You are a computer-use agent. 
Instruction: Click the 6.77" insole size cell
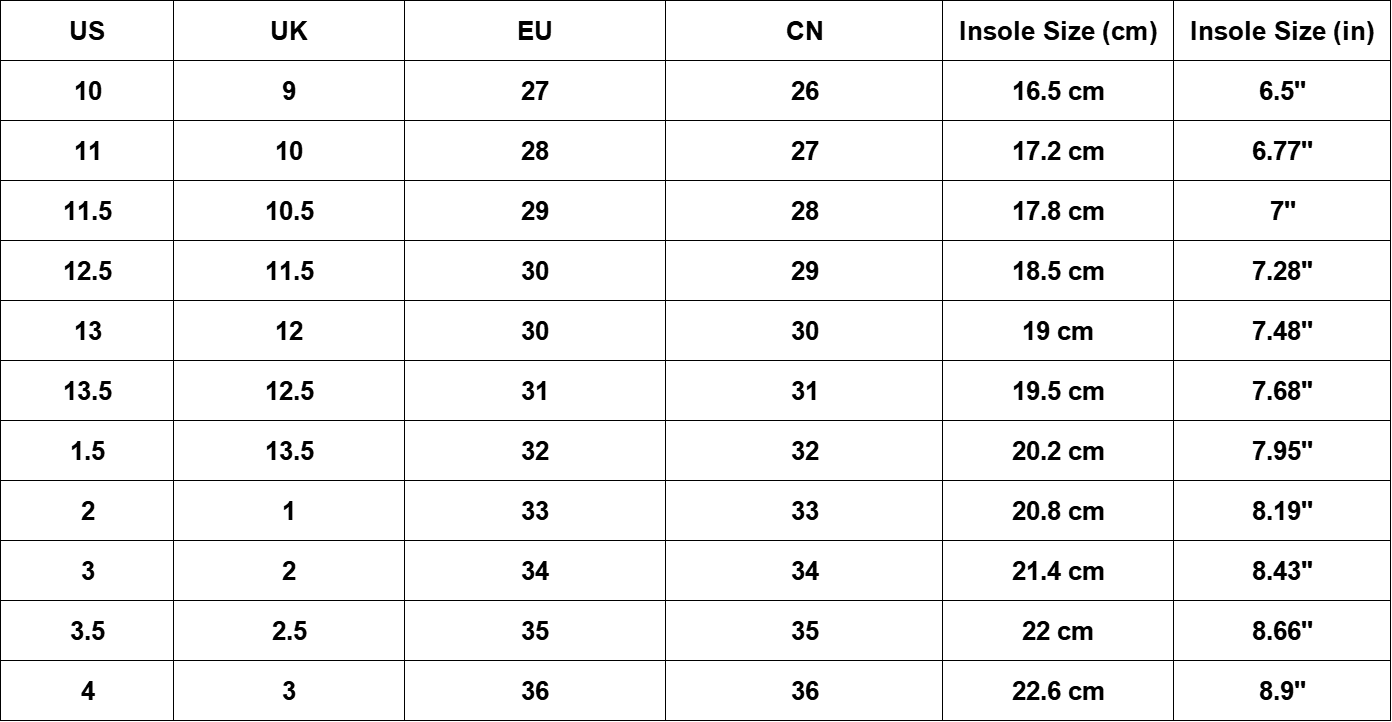pyautogui.click(x=1282, y=151)
